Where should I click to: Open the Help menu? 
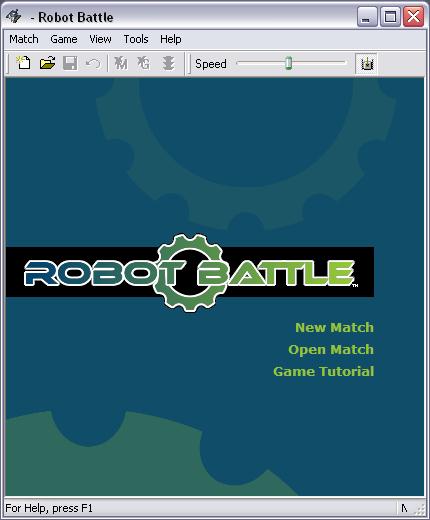[171, 39]
